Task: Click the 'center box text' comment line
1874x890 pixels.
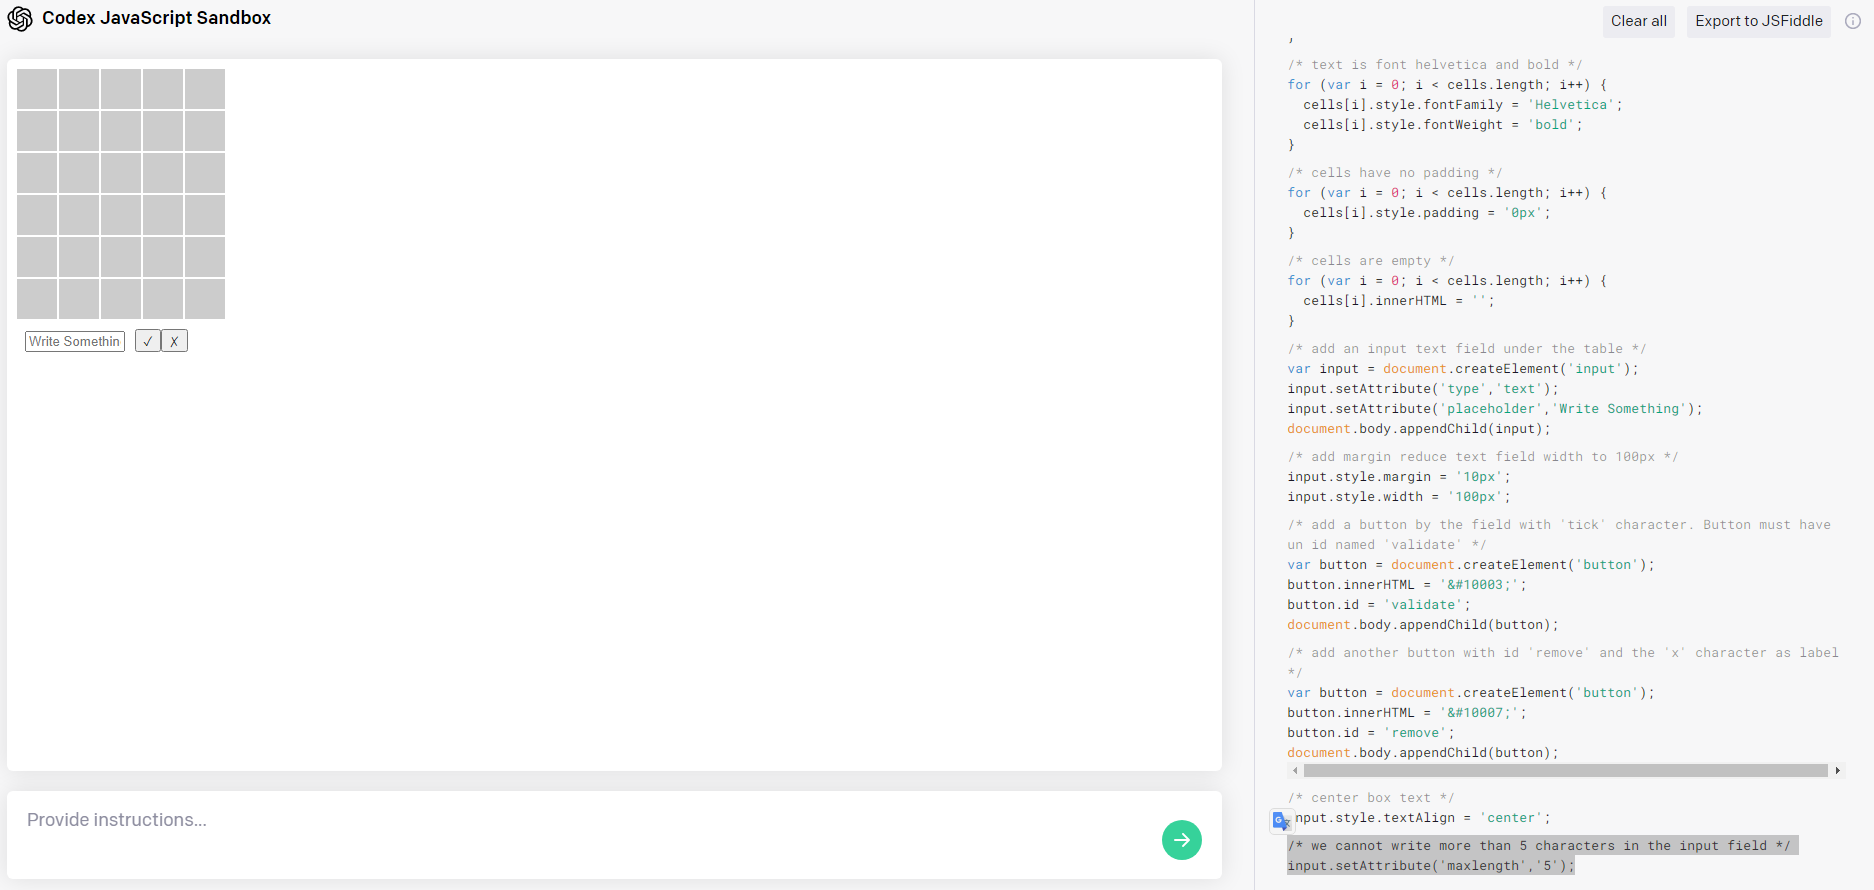Action: [1371, 798]
